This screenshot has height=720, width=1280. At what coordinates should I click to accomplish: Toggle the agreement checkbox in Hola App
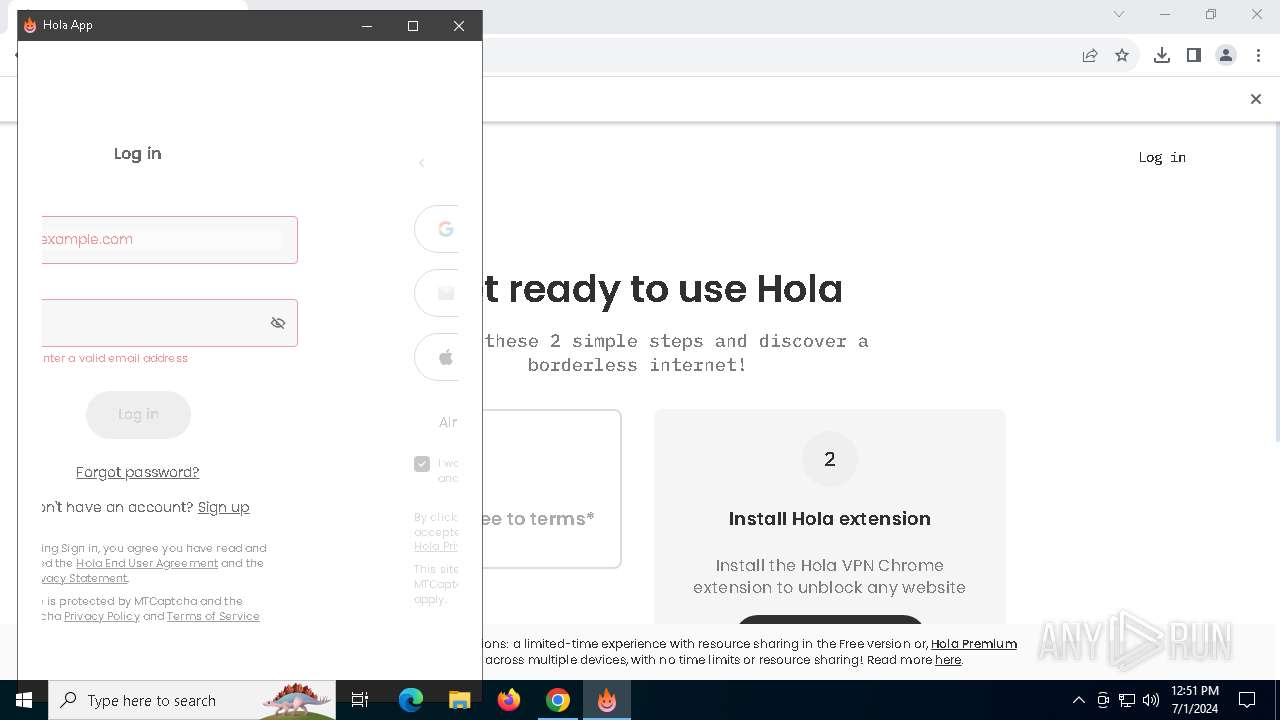tap(422, 464)
